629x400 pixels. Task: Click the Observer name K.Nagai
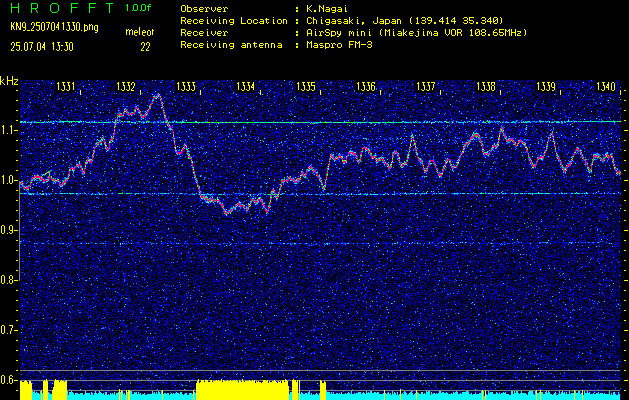[327, 9]
